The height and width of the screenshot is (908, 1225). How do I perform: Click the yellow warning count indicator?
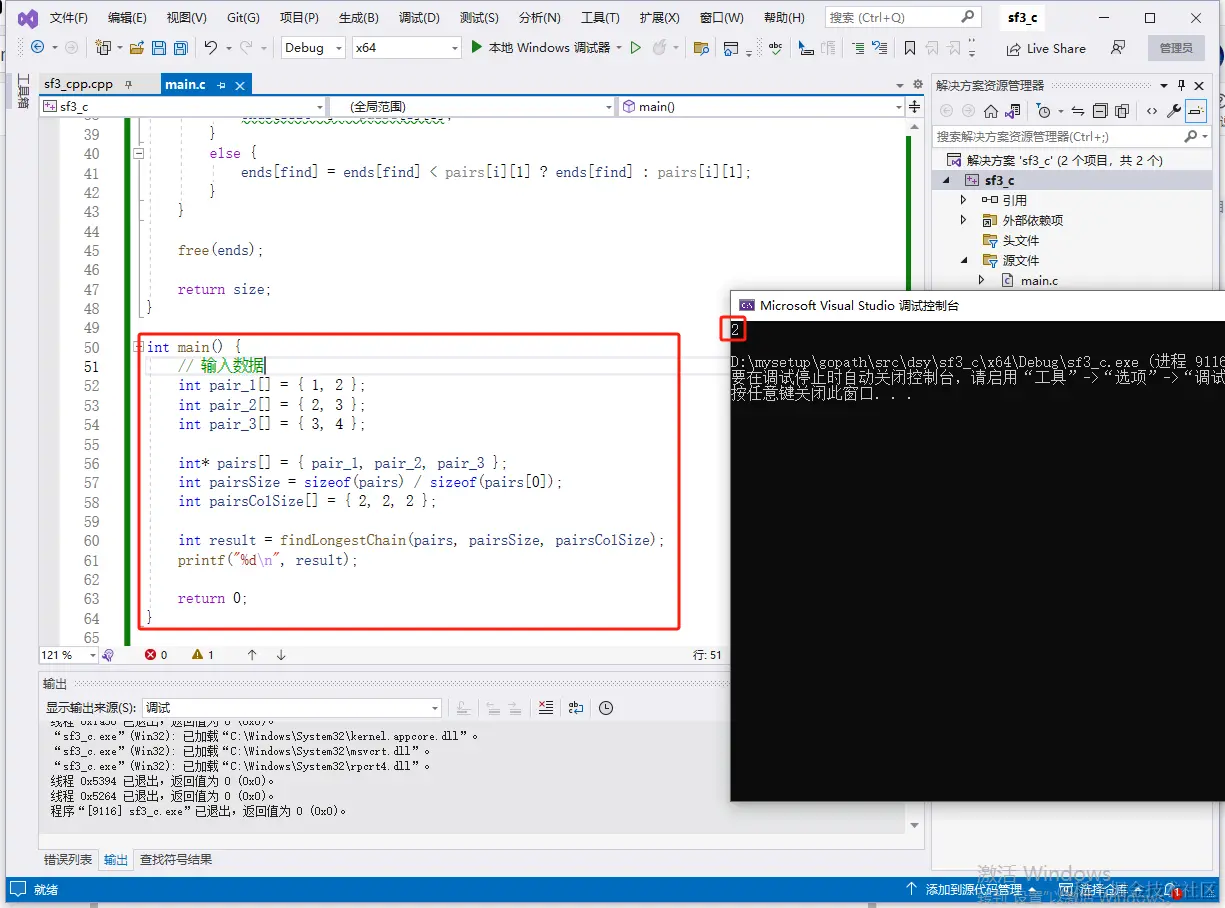[x=203, y=655]
